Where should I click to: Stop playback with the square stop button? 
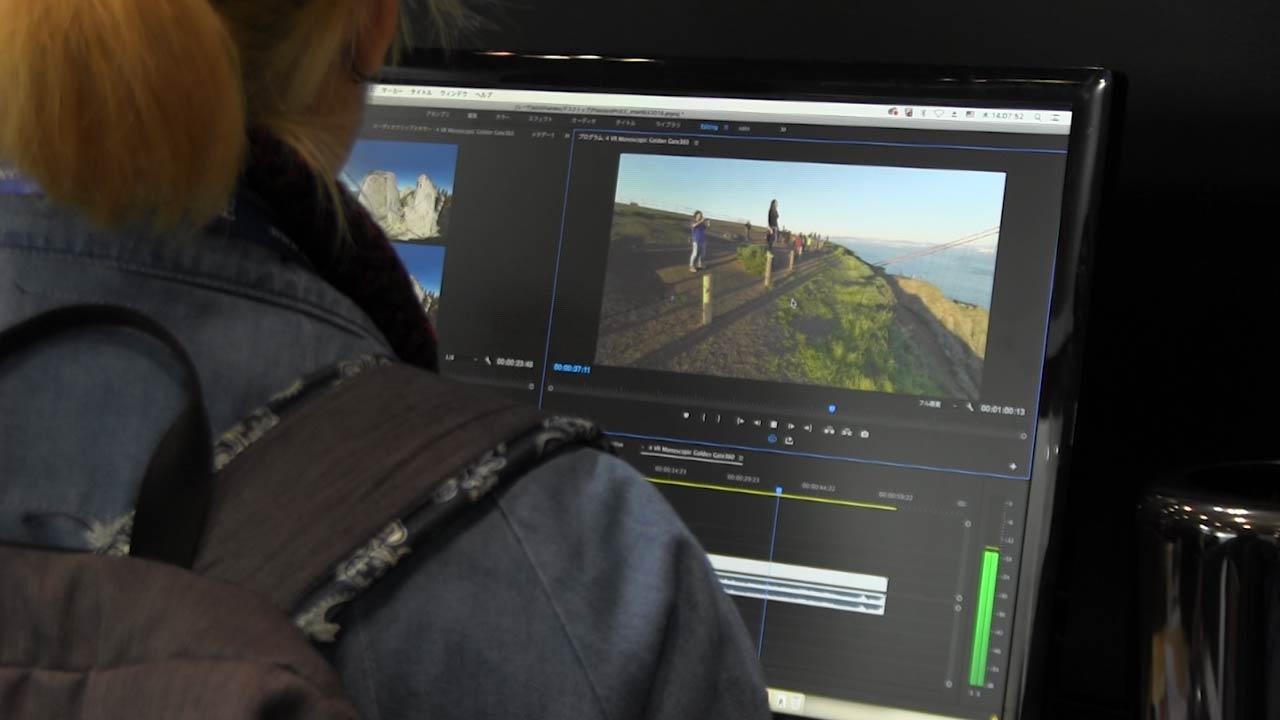tap(773, 424)
